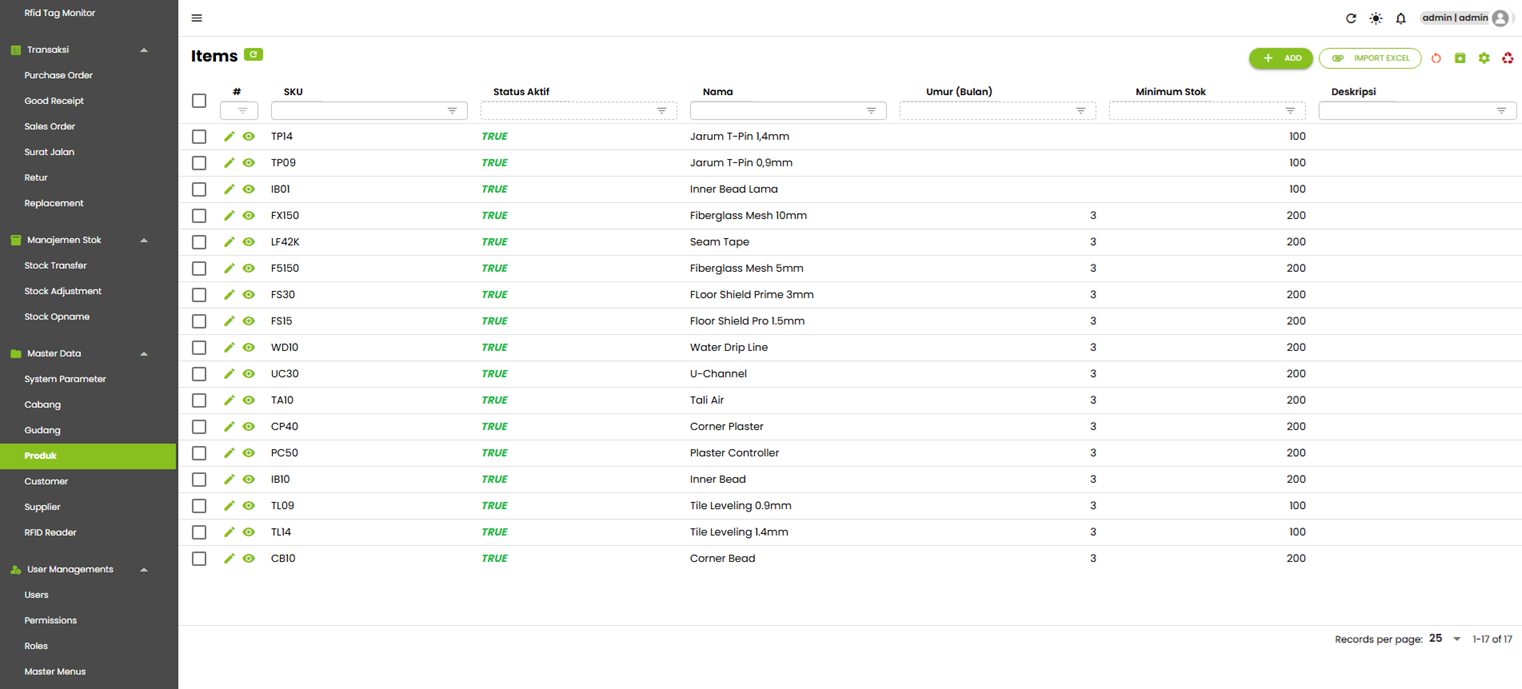Toggle the sun light/dark theme icon
Viewport: 1522px width, 689px height.
coord(1376,18)
